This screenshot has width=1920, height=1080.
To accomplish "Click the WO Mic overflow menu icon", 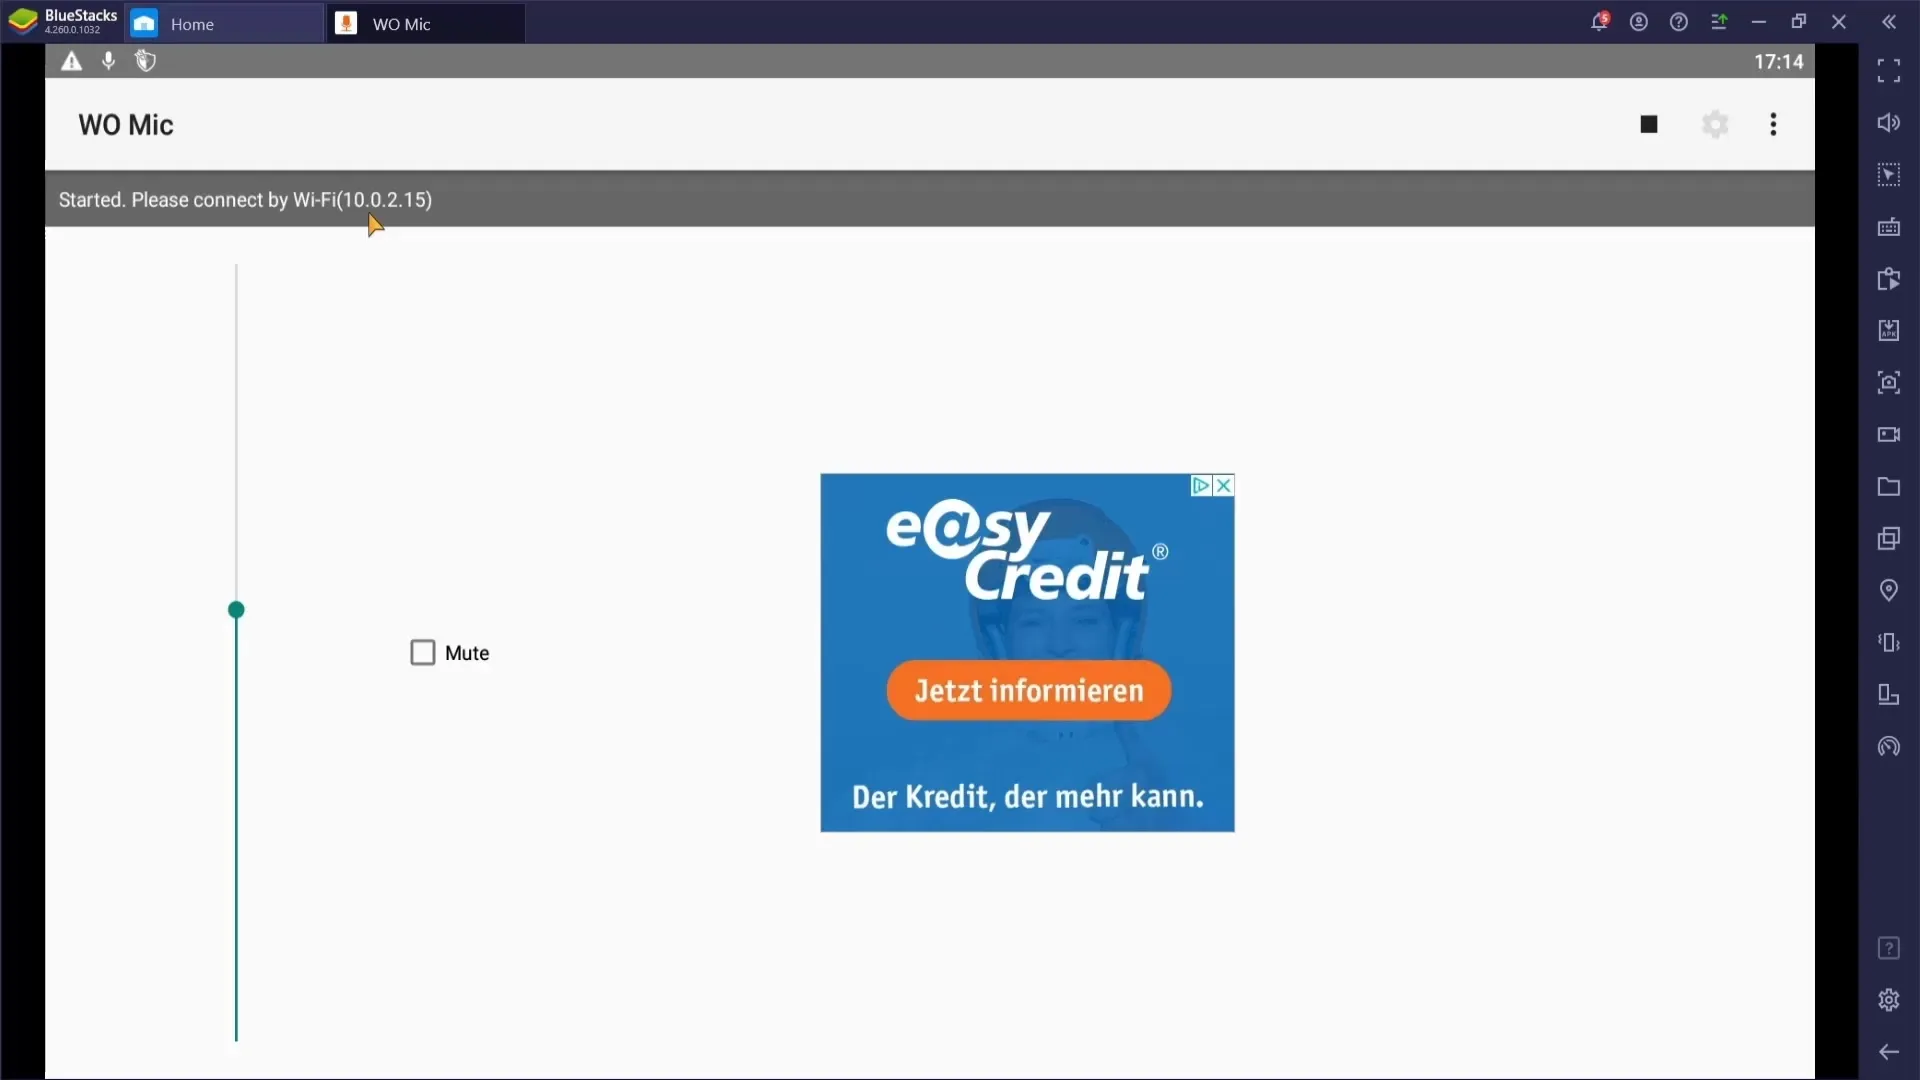I will pos(1774,124).
